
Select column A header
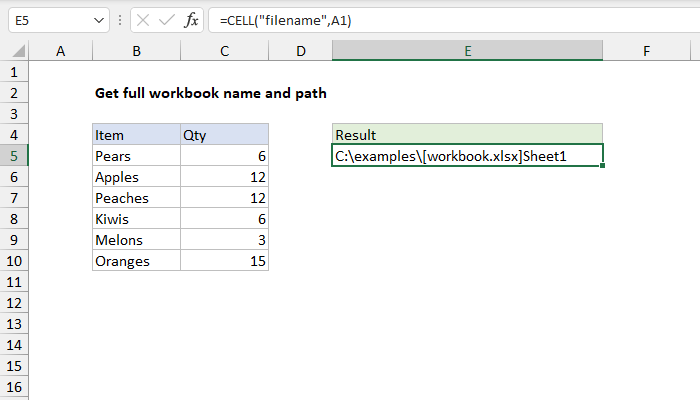coord(61,51)
